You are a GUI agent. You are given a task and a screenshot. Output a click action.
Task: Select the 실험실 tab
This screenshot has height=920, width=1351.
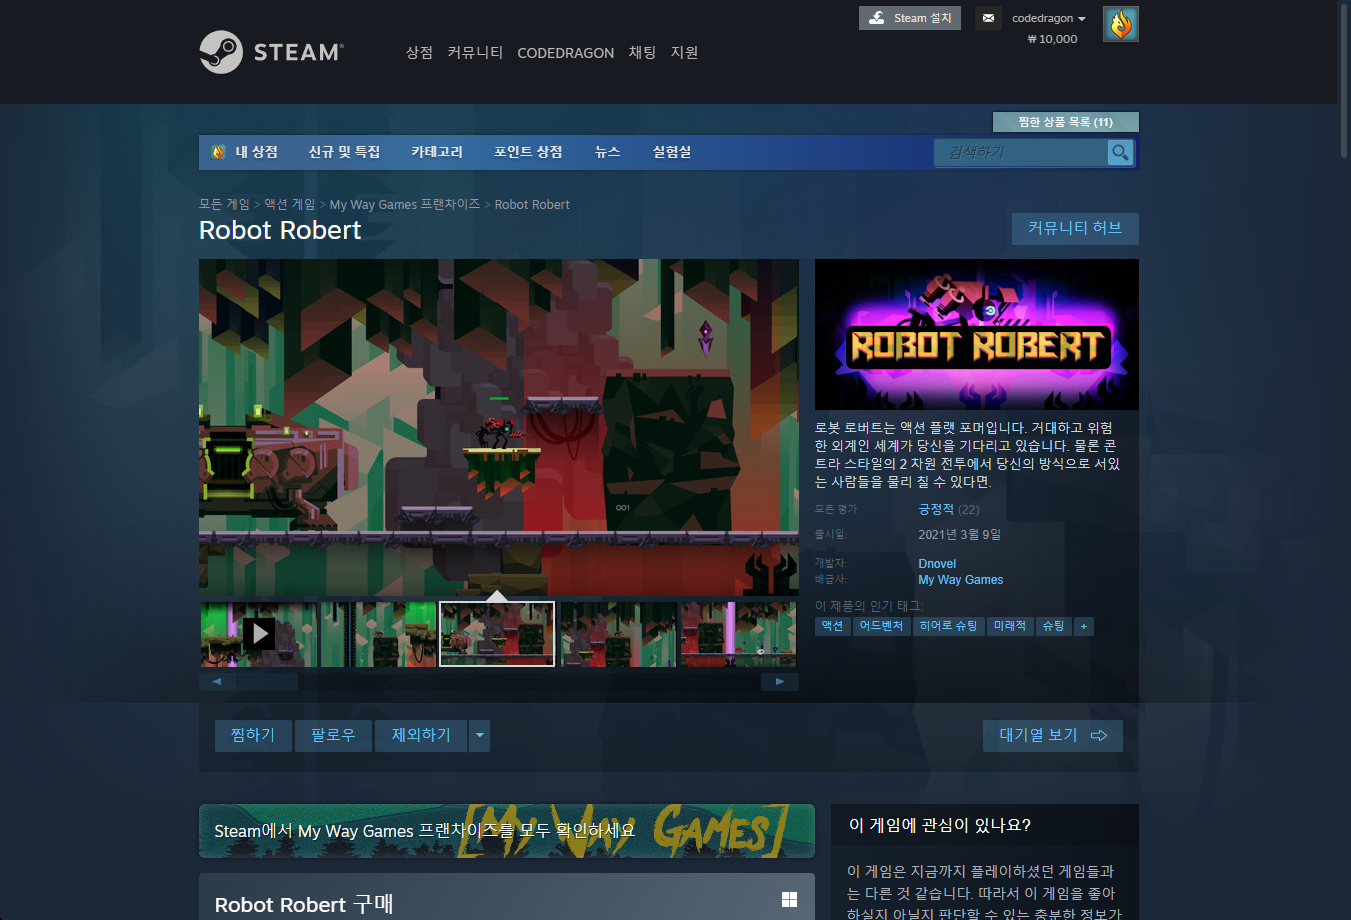pos(672,152)
